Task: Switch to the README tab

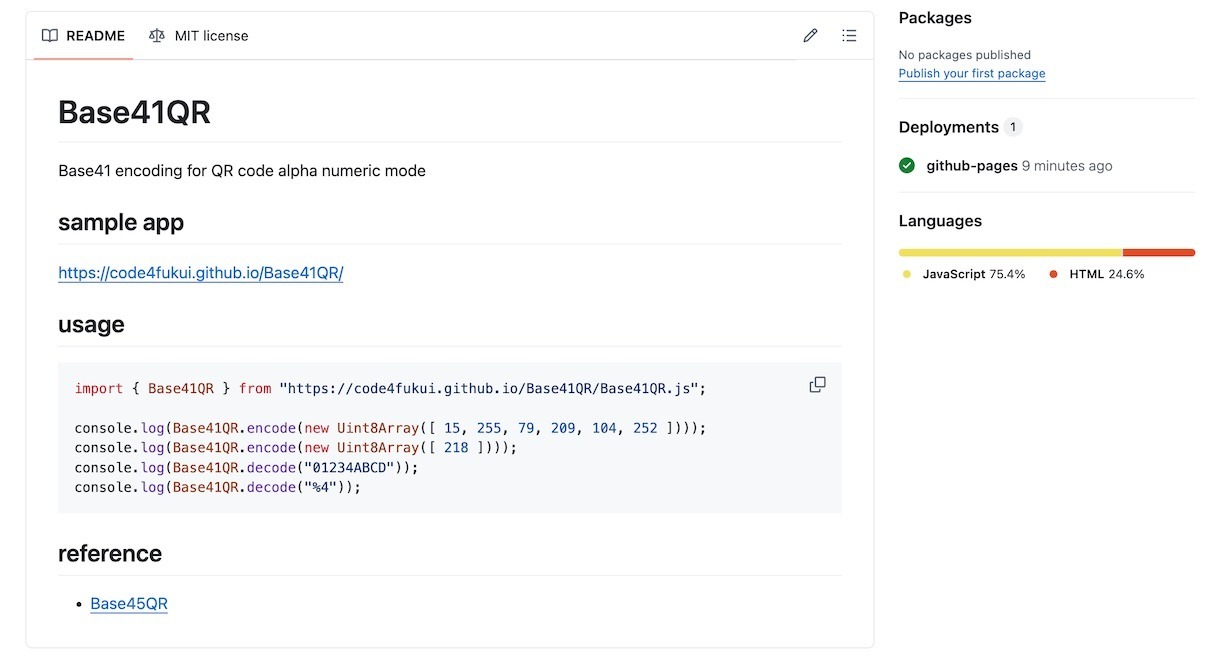Action: 84,36
